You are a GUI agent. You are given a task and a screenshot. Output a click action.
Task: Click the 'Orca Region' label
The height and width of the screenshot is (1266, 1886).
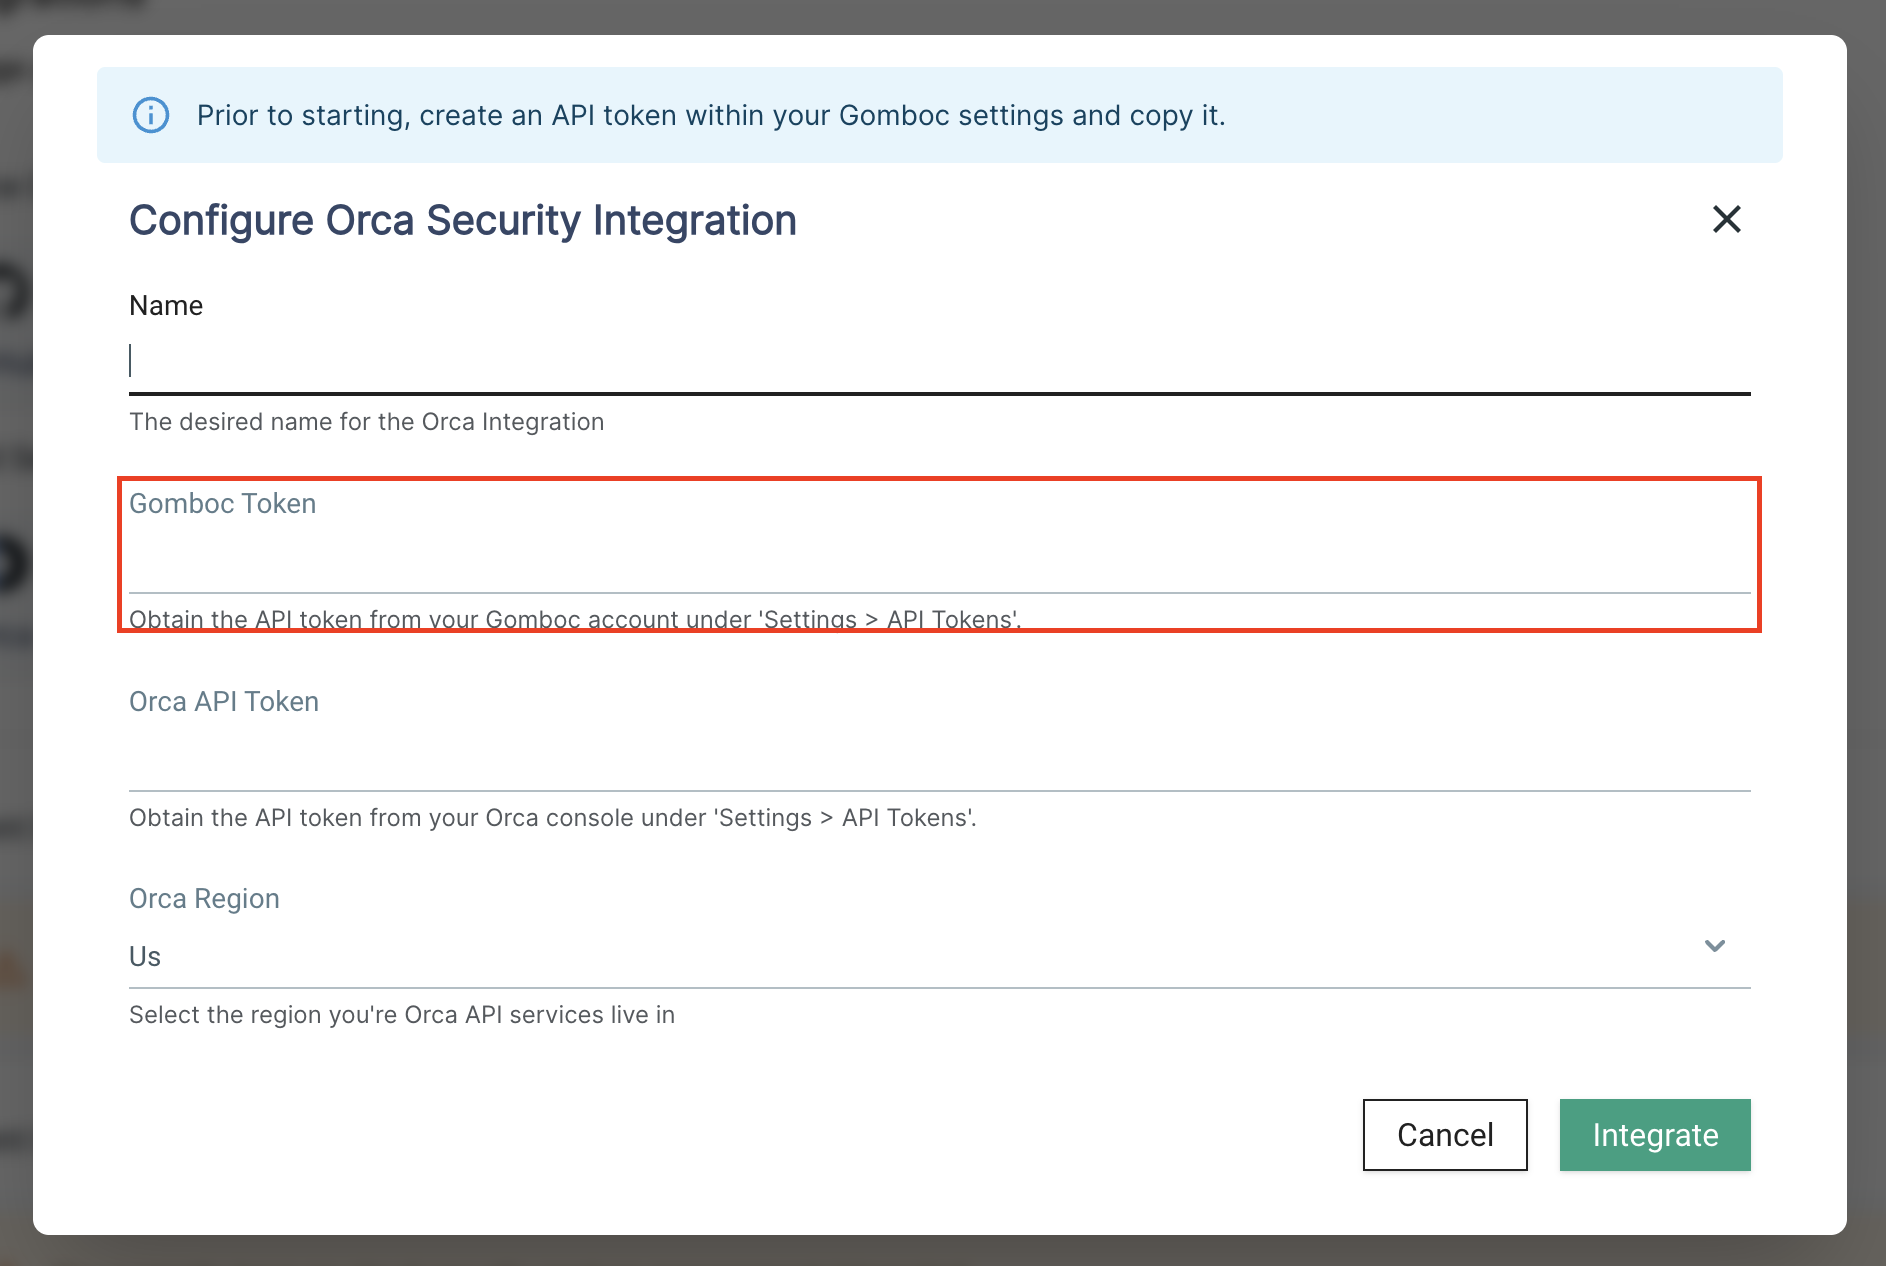(x=204, y=899)
